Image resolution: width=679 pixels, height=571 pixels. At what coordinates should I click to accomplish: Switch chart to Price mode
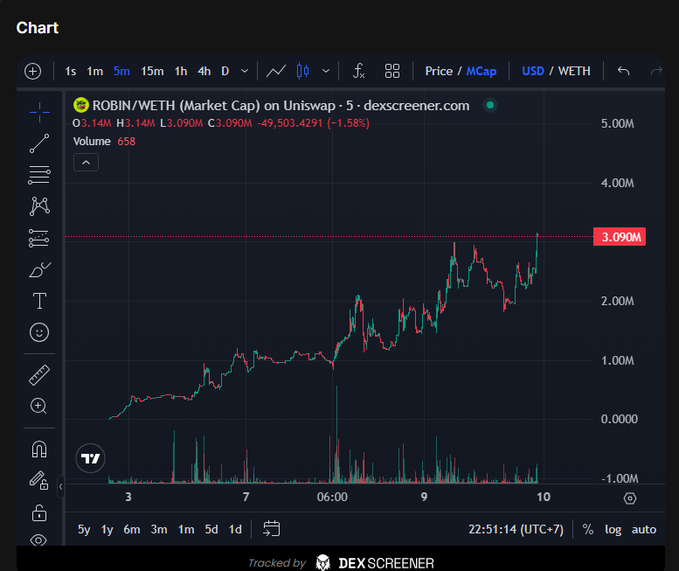point(439,71)
